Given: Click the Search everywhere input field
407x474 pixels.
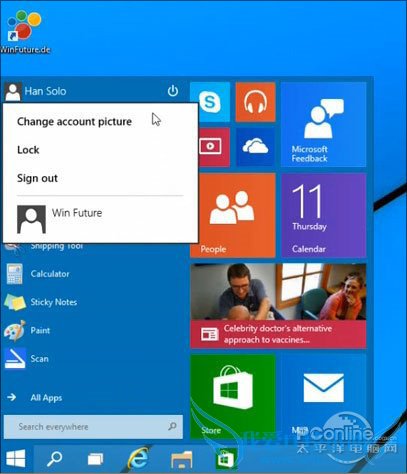Looking at the screenshot, I should [x=93, y=427].
